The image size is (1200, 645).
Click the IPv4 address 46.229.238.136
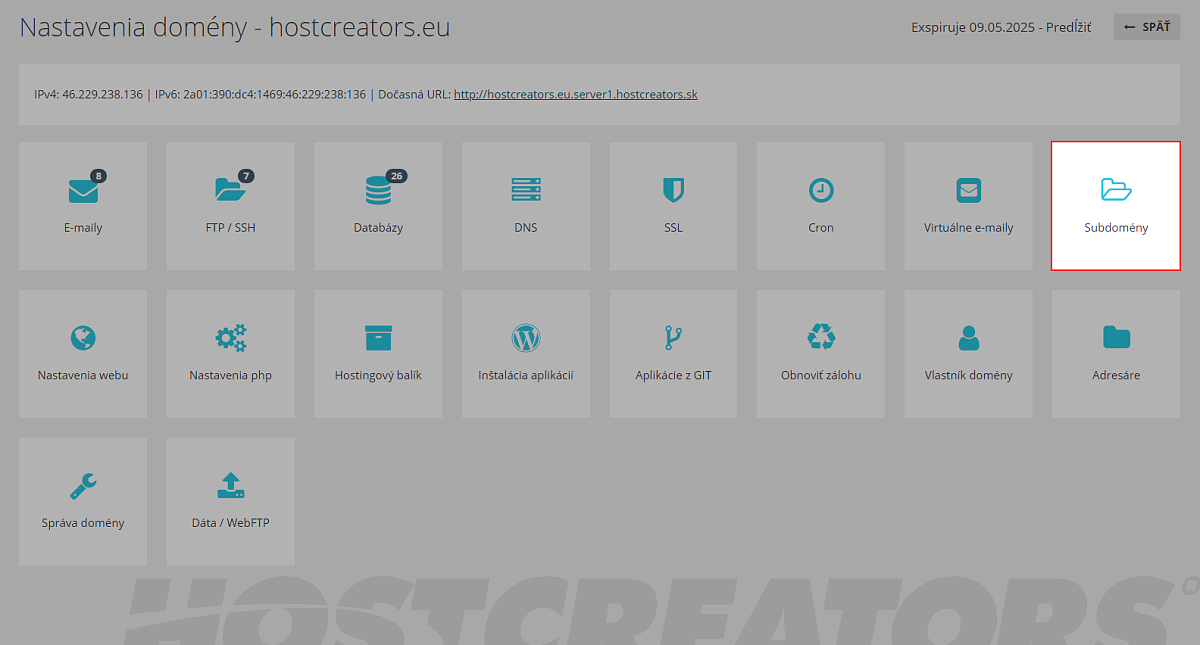point(102,95)
